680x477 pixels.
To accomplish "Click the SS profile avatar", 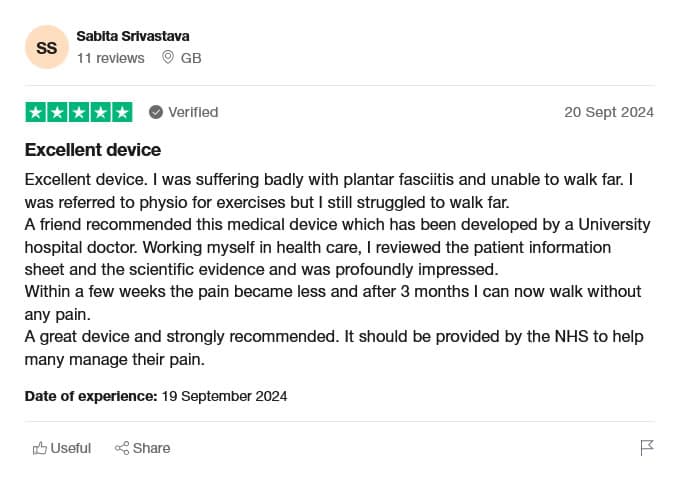I will point(46,48).
